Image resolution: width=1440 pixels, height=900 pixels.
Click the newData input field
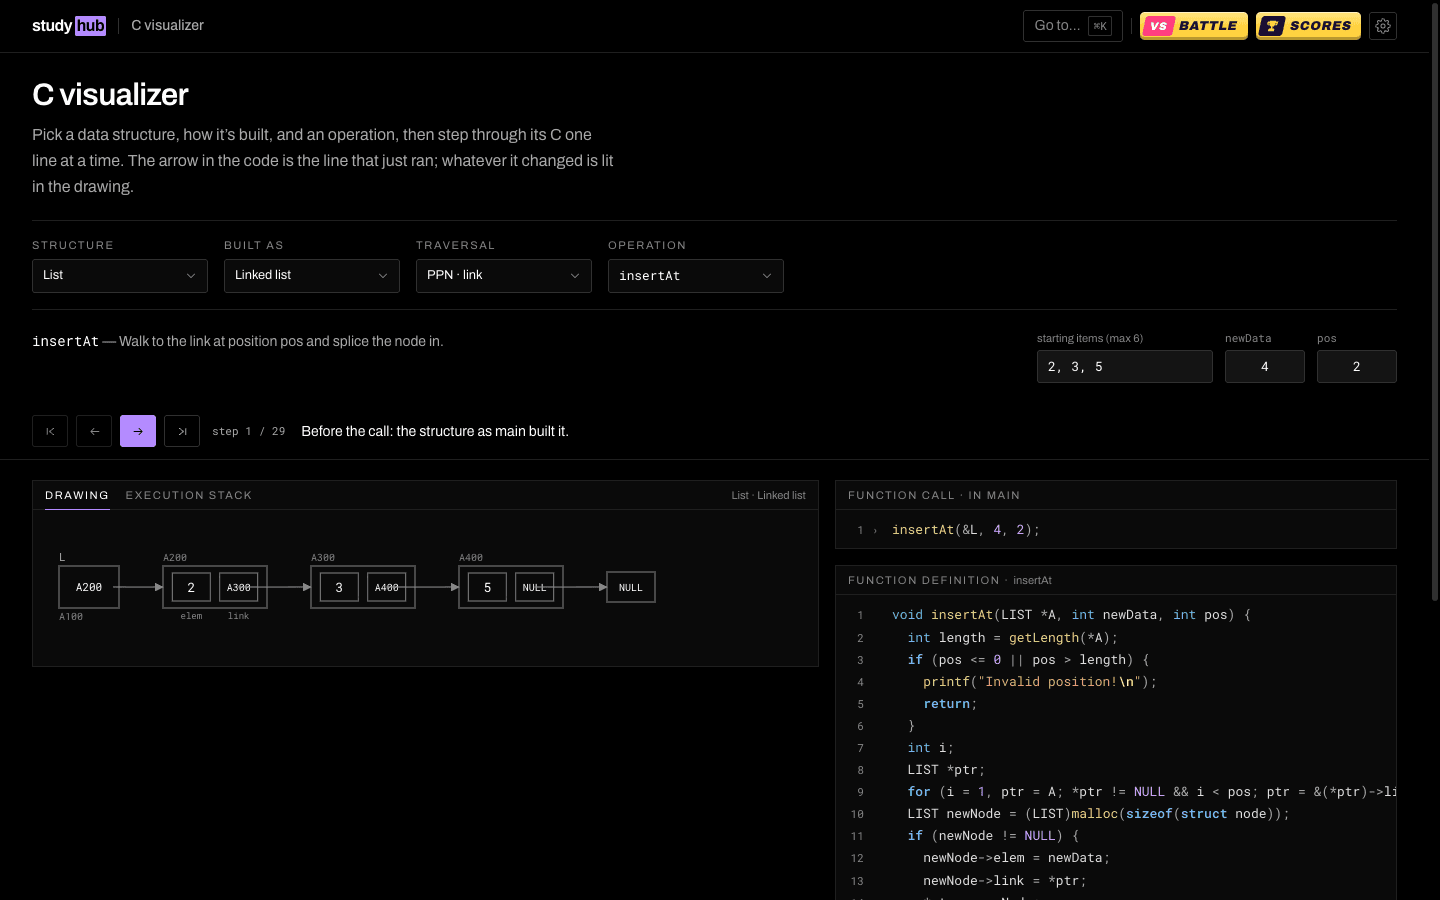1265,367
